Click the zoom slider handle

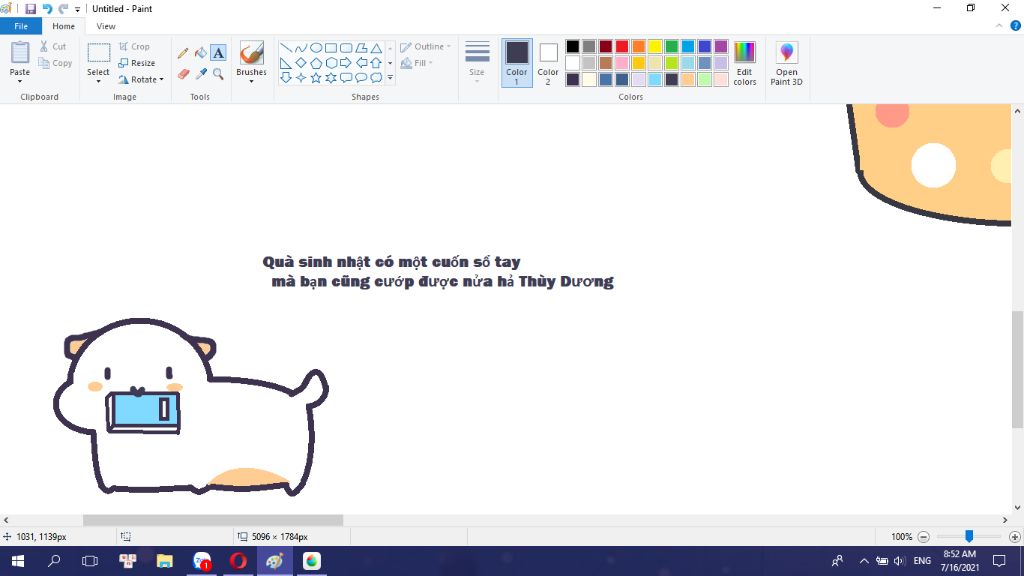pos(969,536)
